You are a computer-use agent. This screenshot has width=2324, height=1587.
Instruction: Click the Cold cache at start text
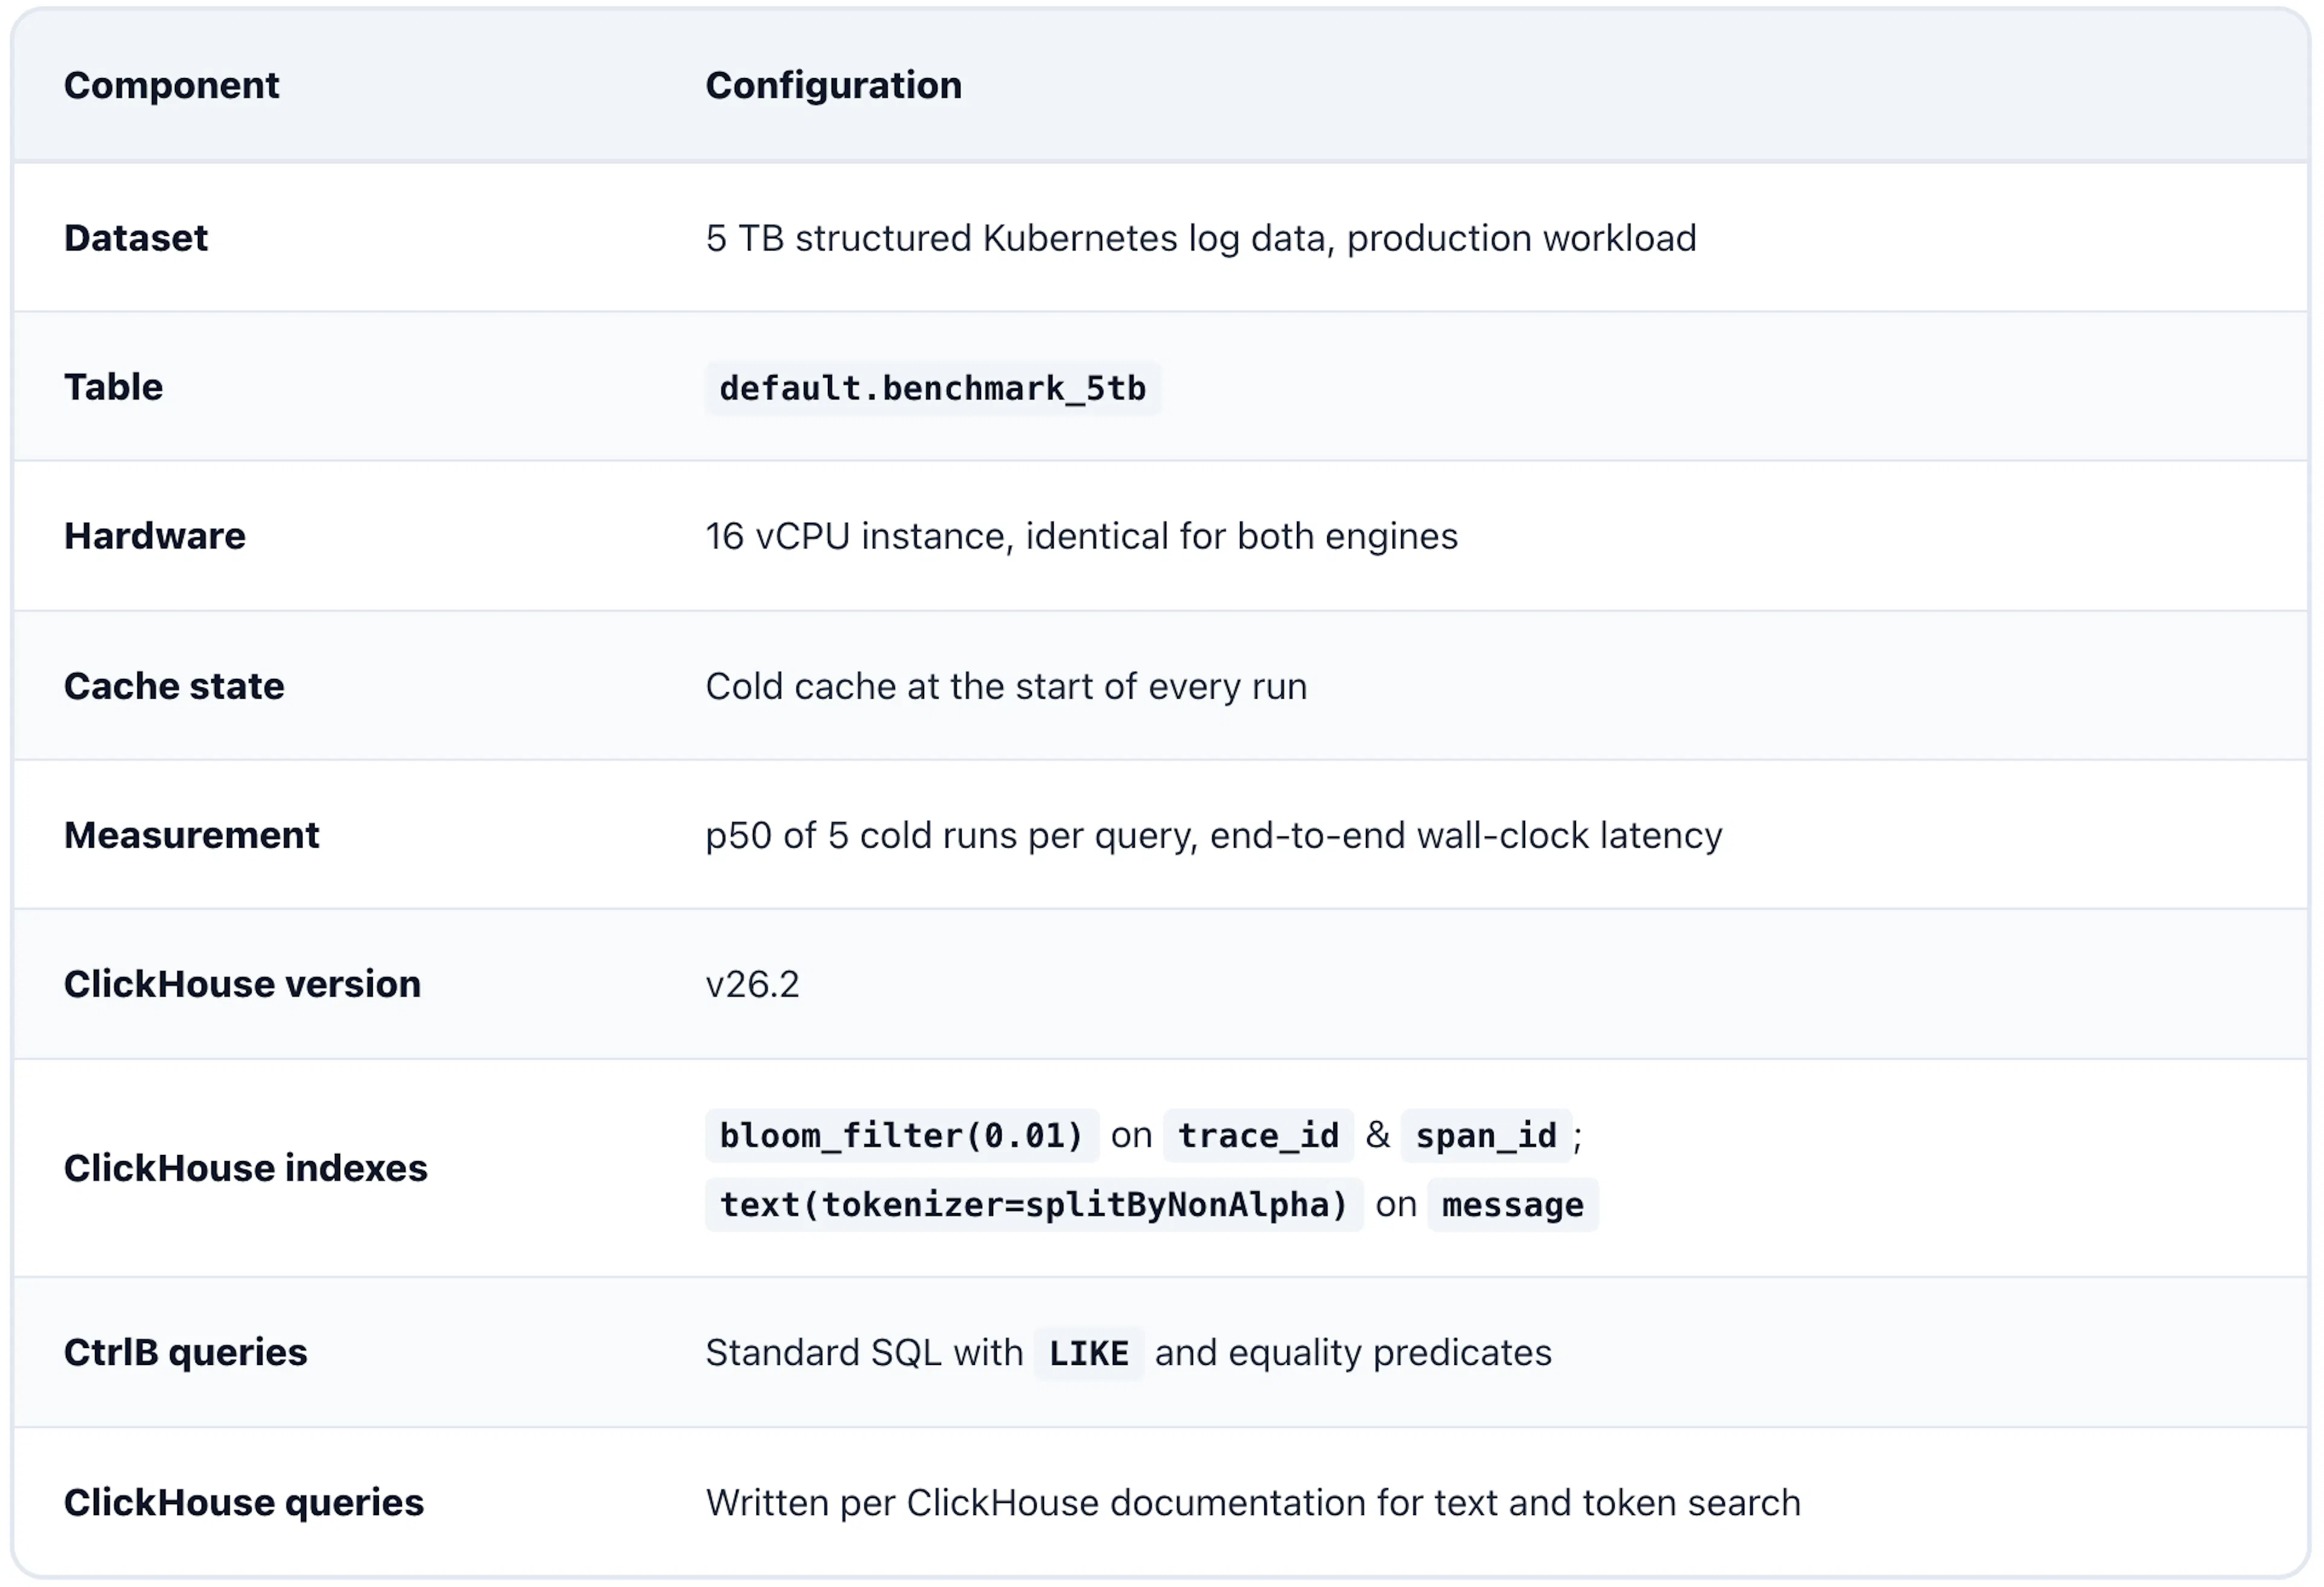(x=1006, y=686)
